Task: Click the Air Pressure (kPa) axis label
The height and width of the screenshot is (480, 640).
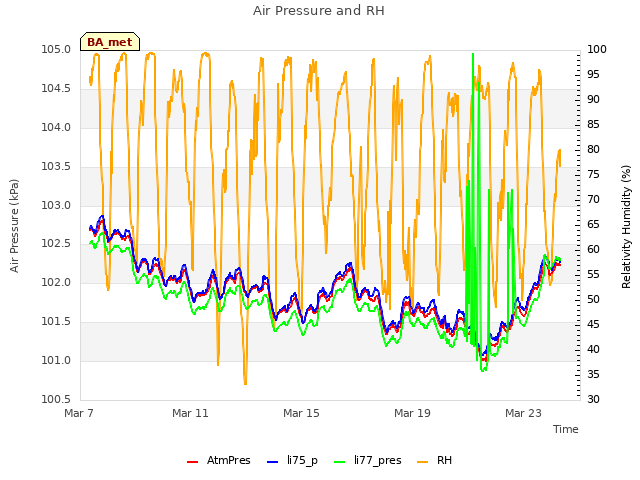Action: click(x=14, y=226)
